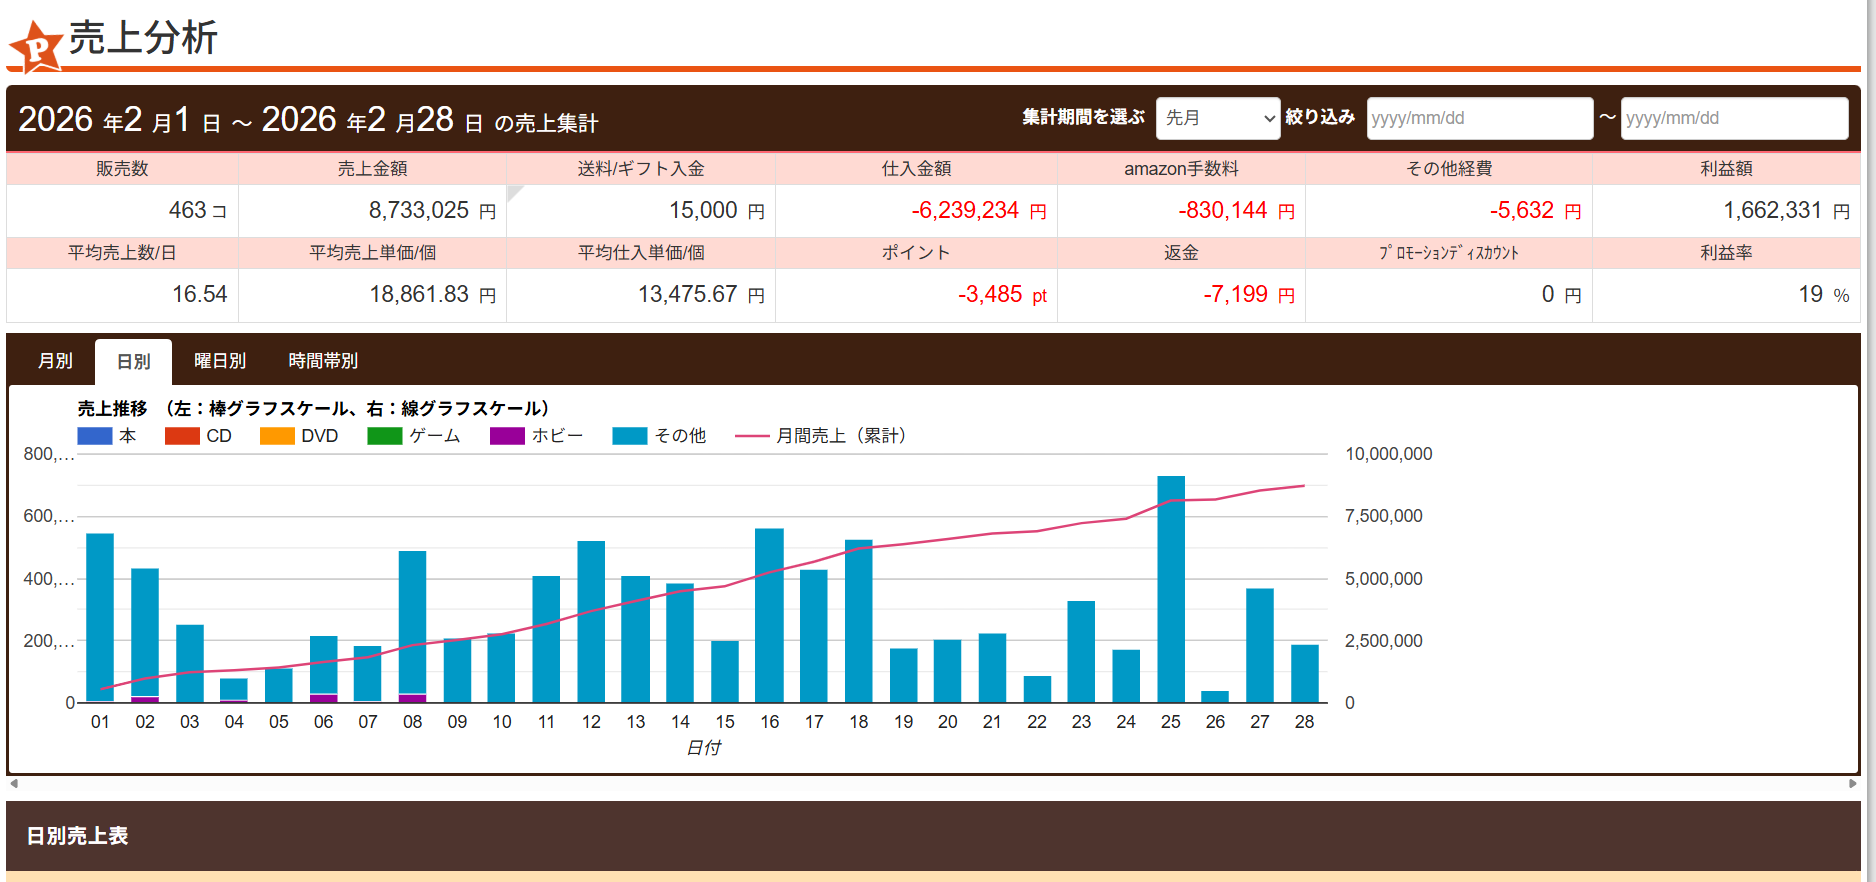Toggle the ホビー legend purple swatch
This screenshot has width=1876, height=882.
[x=507, y=436]
